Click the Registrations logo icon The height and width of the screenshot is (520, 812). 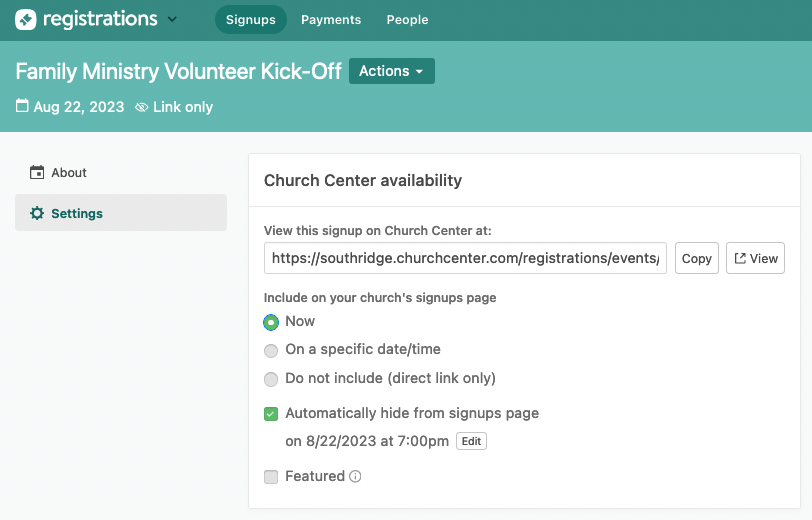(x=26, y=19)
